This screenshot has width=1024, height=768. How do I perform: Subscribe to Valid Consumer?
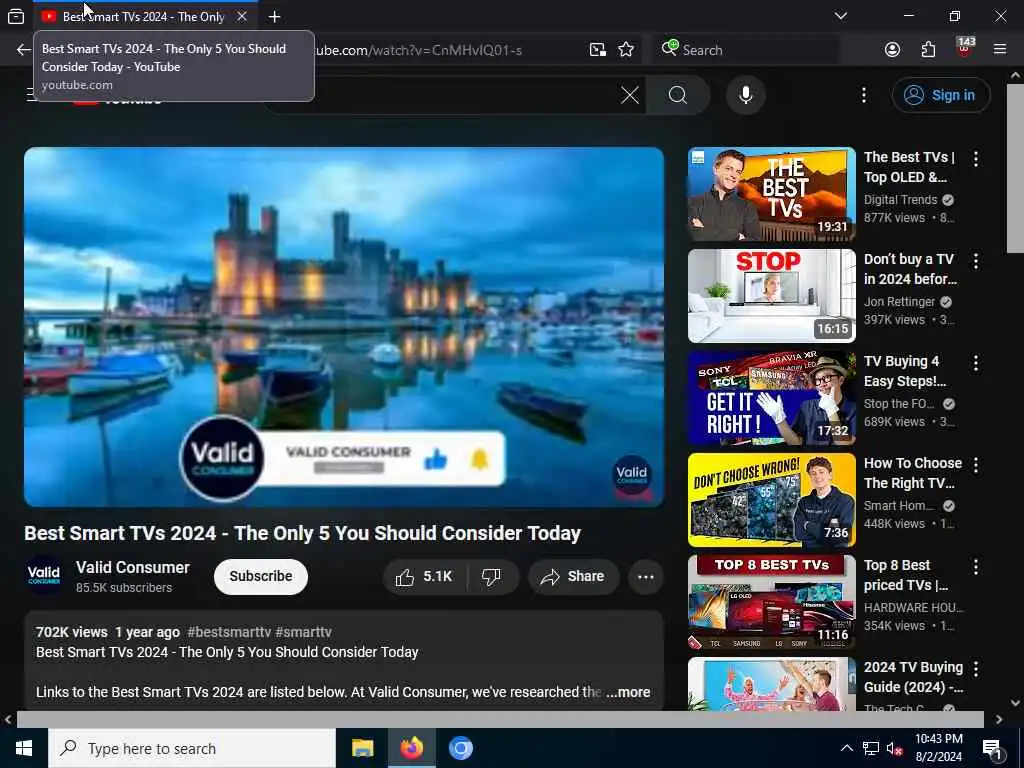tap(261, 576)
